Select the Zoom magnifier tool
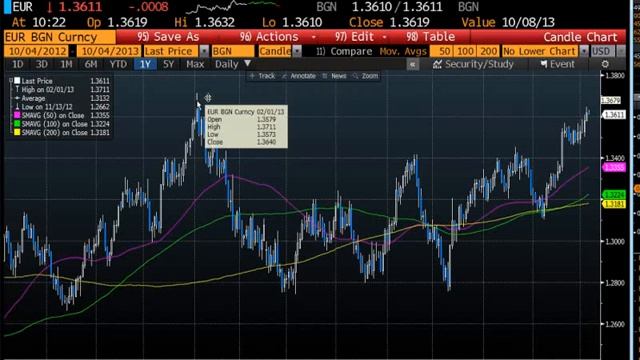 point(365,76)
